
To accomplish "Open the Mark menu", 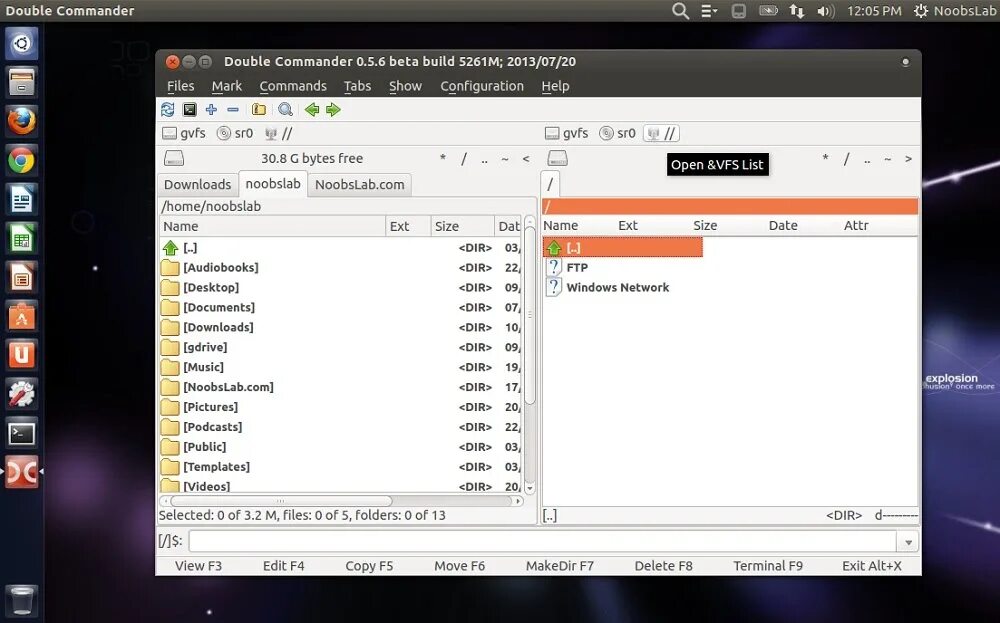I will [226, 86].
